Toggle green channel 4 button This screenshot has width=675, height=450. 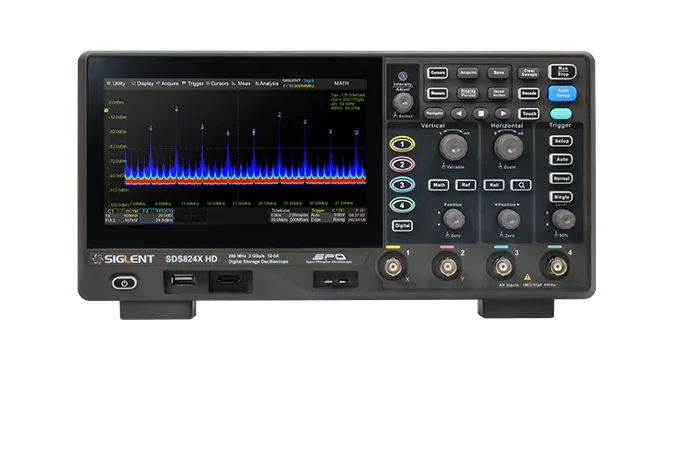(x=402, y=205)
